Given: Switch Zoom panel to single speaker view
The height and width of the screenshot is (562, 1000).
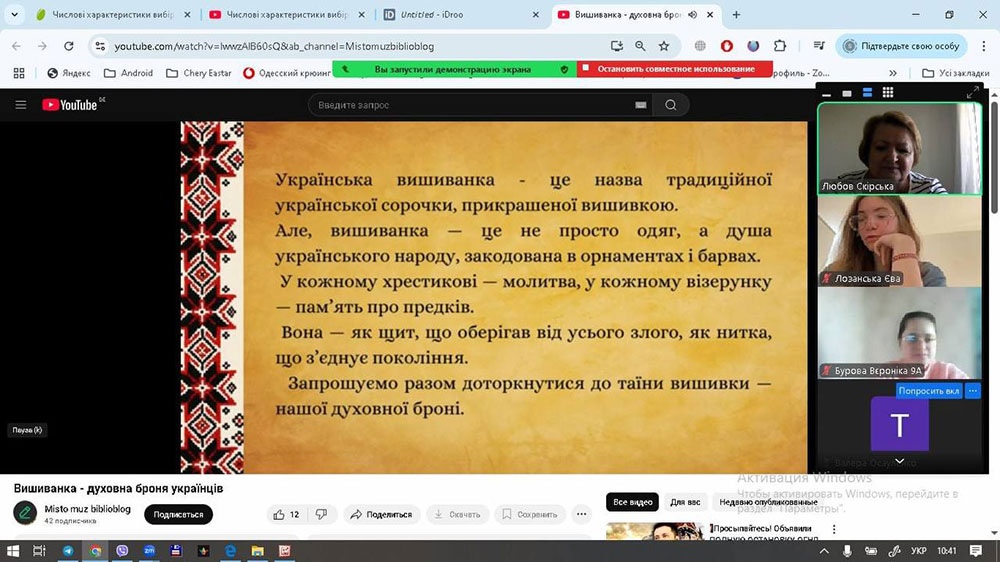Looking at the screenshot, I should 847,93.
